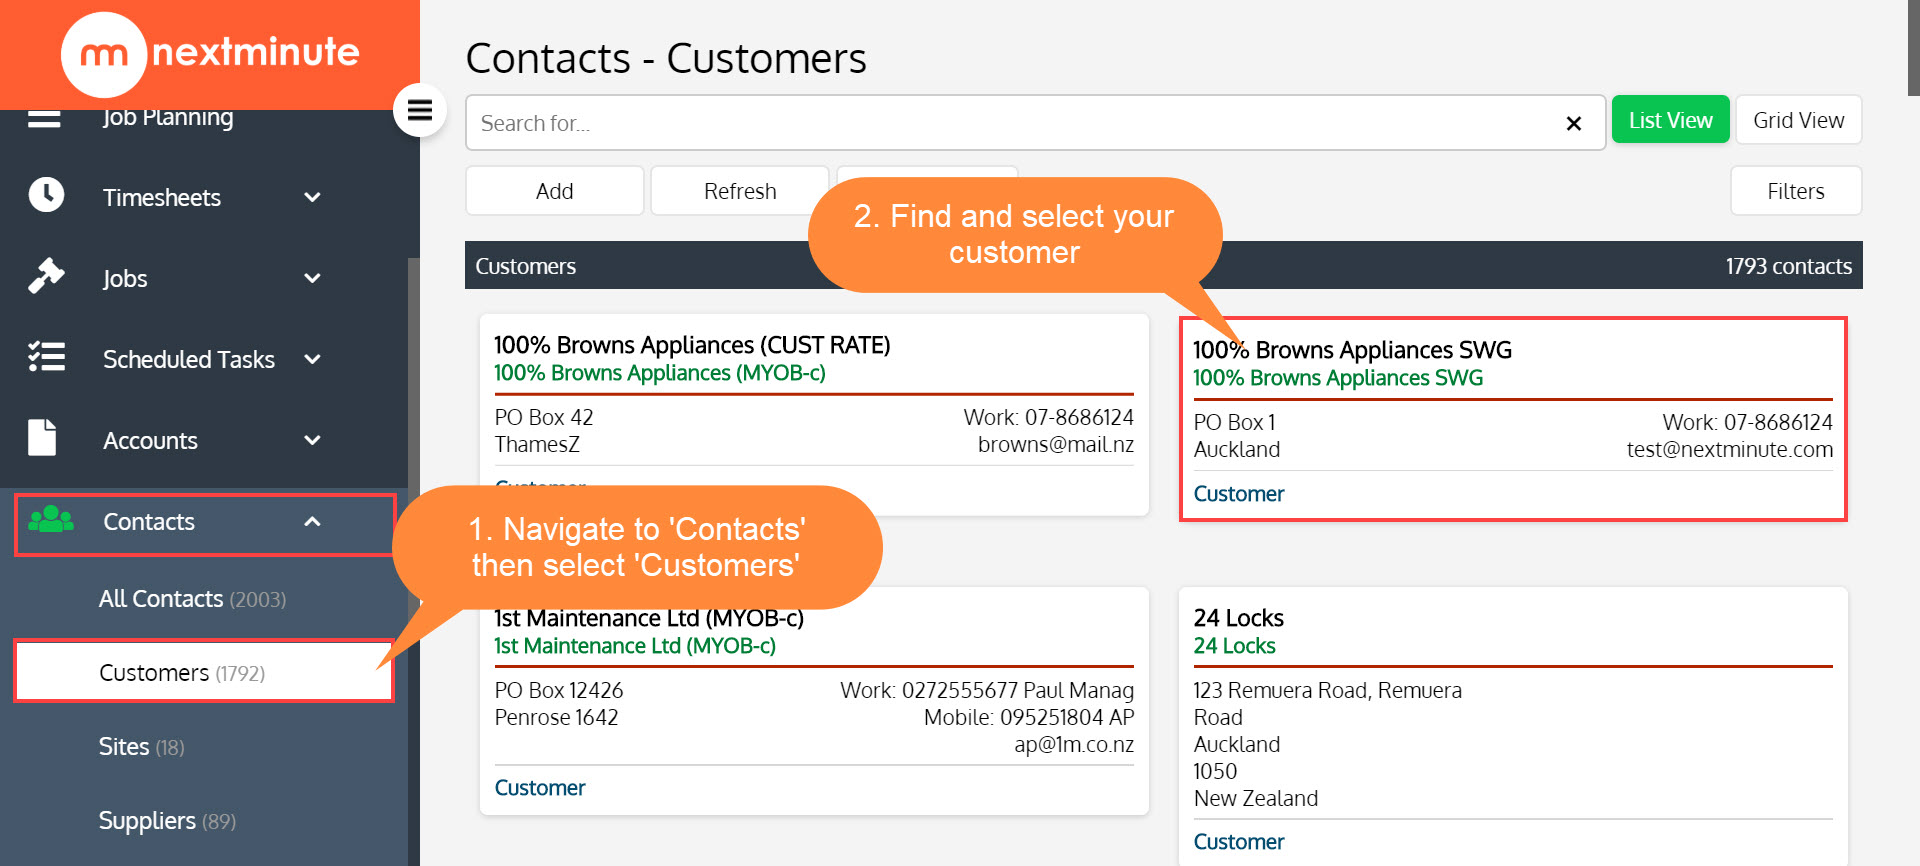Click the 'Contacts - Customers' page heading
The image size is (1920, 866).
click(x=666, y=58)
